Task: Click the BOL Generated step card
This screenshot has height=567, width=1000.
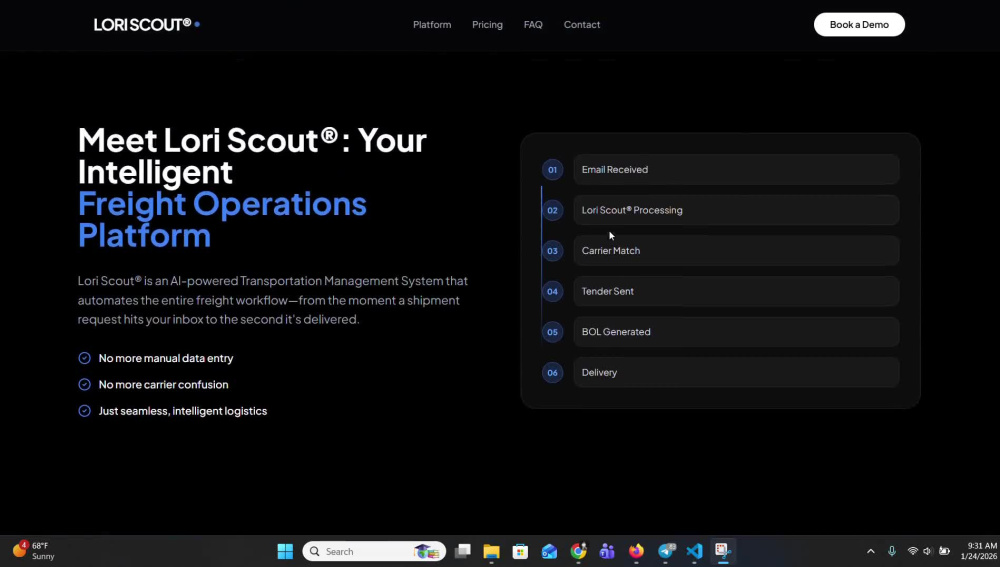Action: (736, 332)
